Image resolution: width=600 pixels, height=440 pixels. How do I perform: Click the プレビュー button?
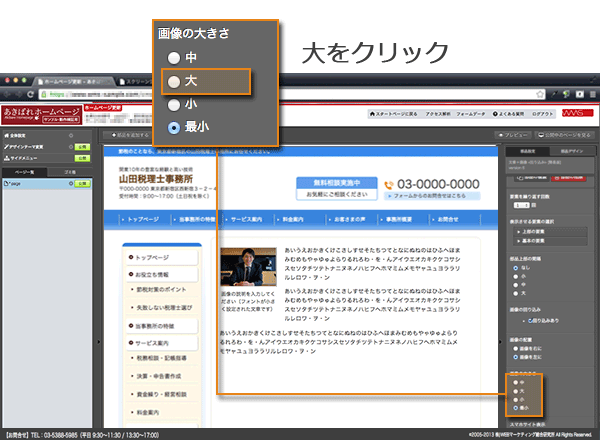click(x=515, y=133)
